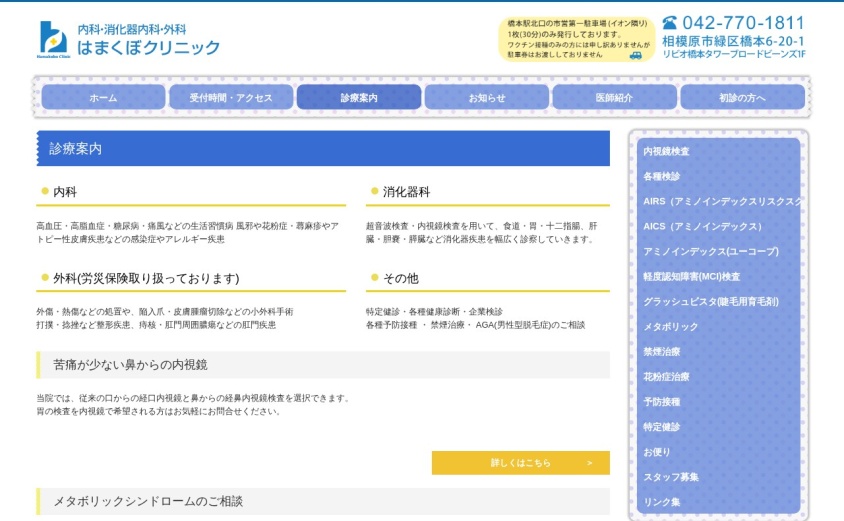Open the お知らせ navigation tab

pyautogui.click(x=487, y=97)
